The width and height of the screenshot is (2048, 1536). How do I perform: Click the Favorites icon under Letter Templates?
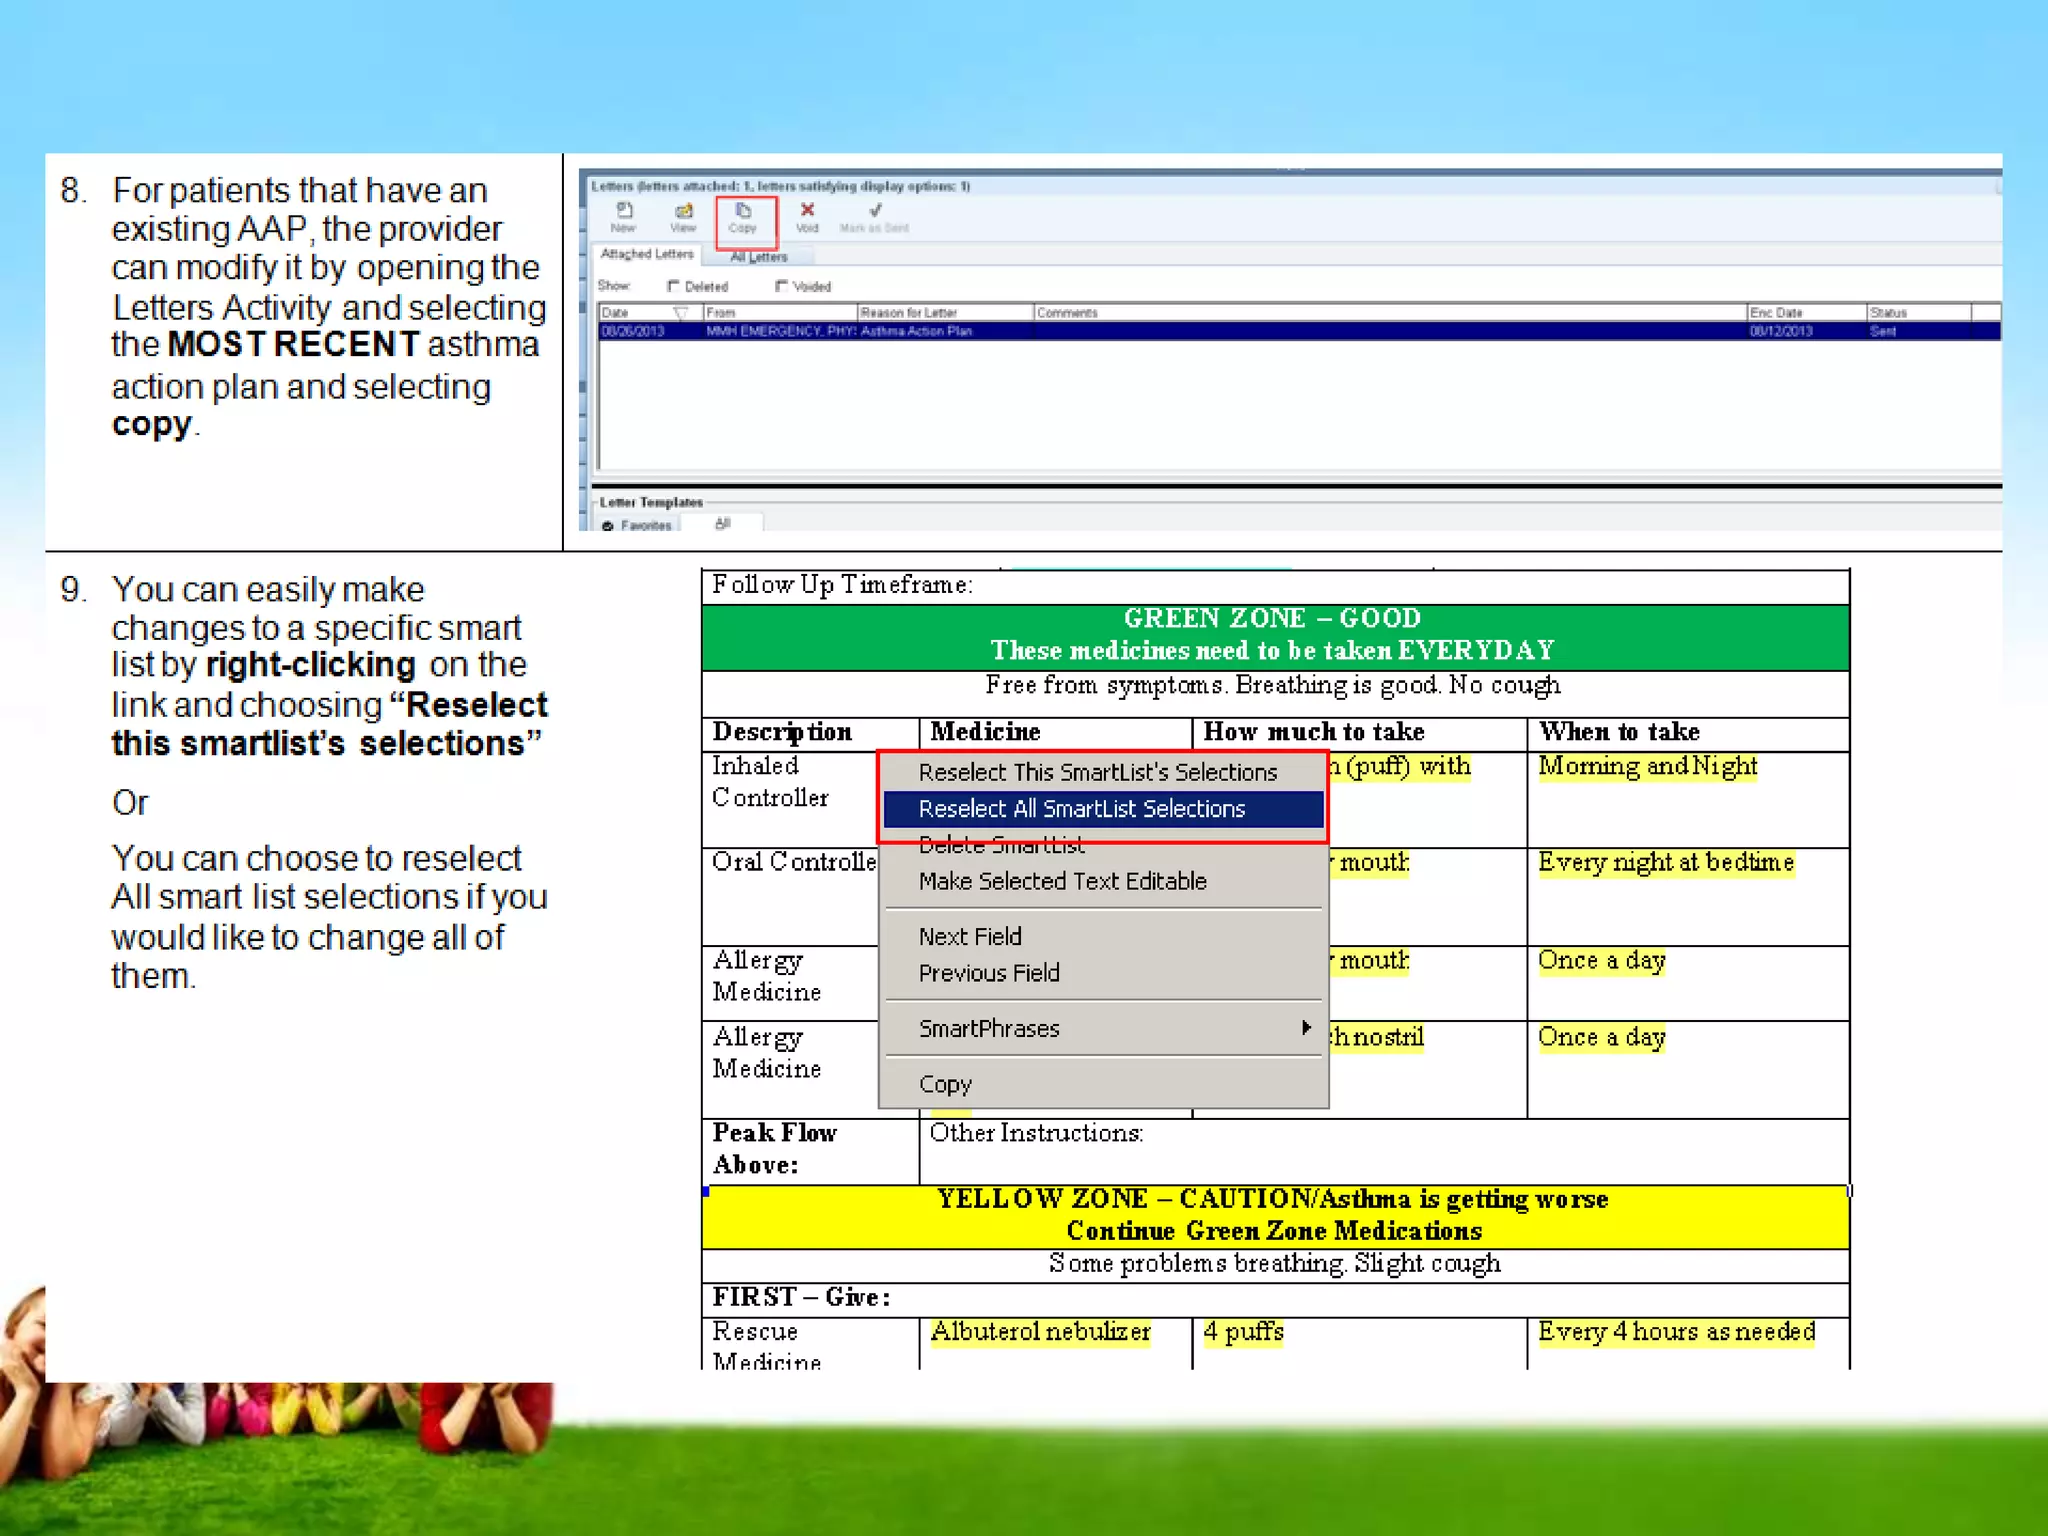[x=608, y=526]
